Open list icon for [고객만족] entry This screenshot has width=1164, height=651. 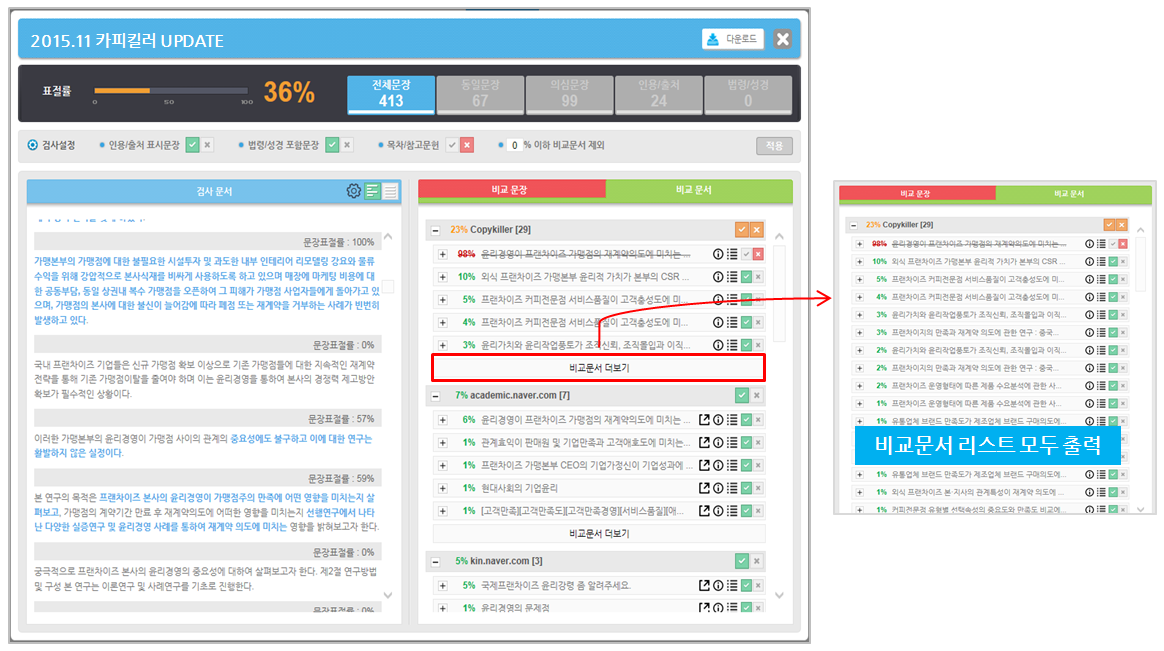(x=732, y=511)
